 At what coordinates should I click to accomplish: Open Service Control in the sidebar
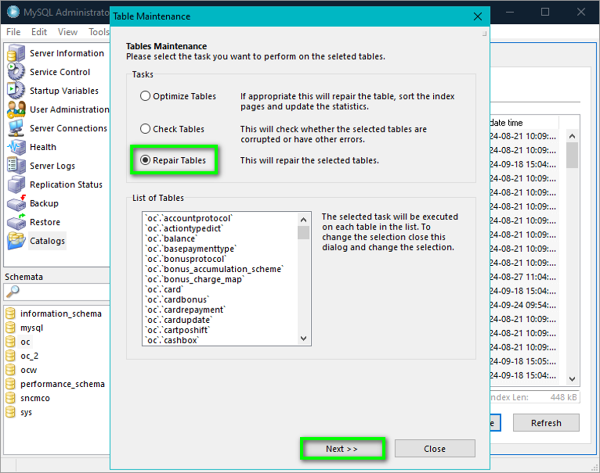click(16, 72)
